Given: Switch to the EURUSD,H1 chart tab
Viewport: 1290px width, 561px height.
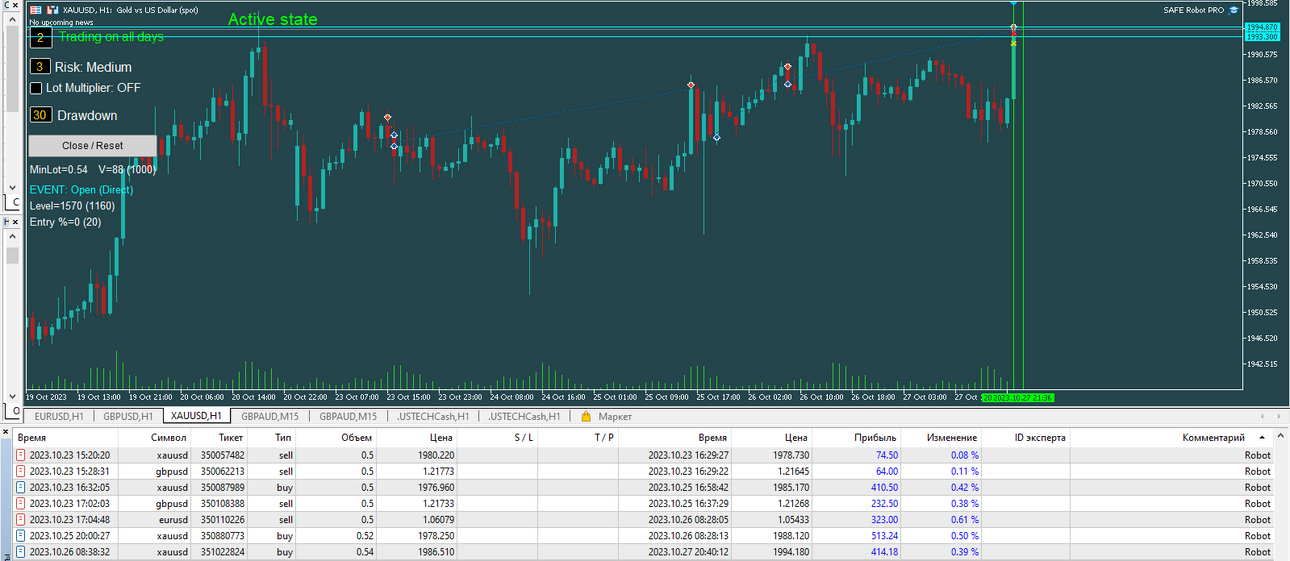Looking at the screenshot, I should pos(59,416).
